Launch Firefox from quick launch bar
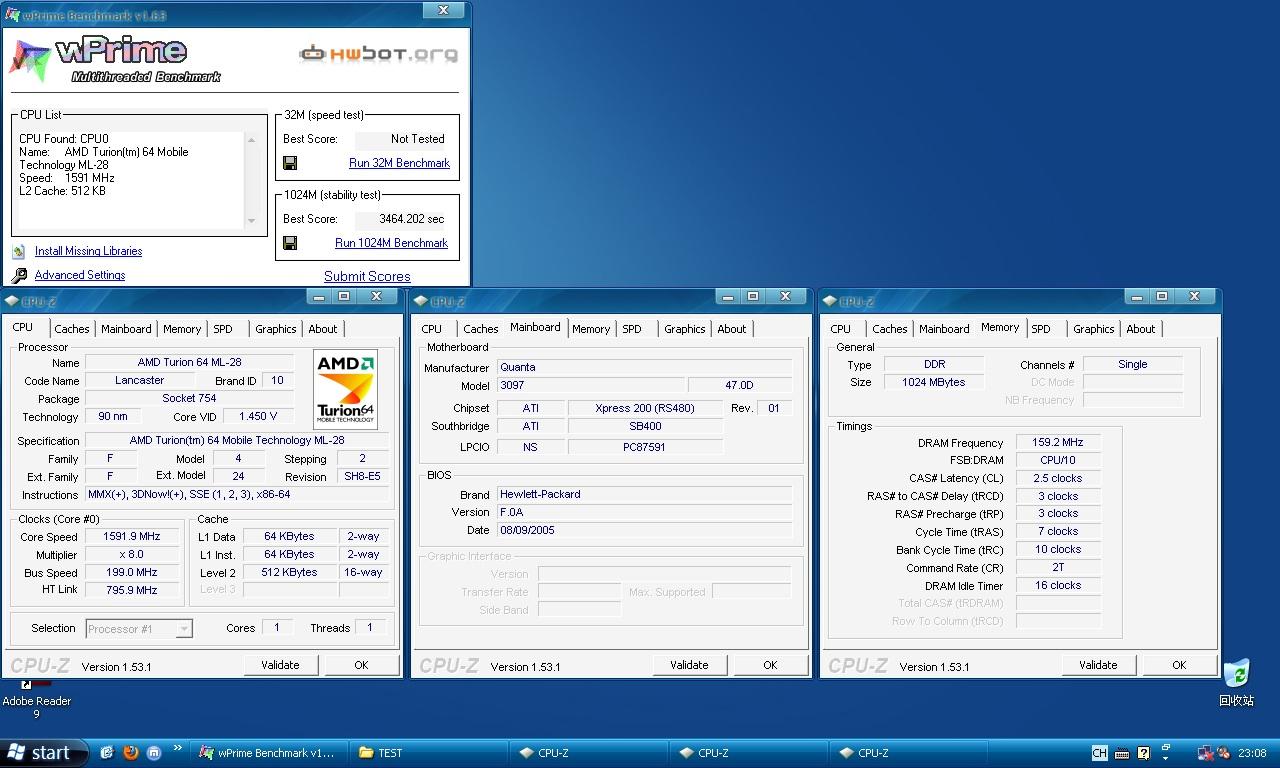 pyautogui.click(x=131, y=753)
